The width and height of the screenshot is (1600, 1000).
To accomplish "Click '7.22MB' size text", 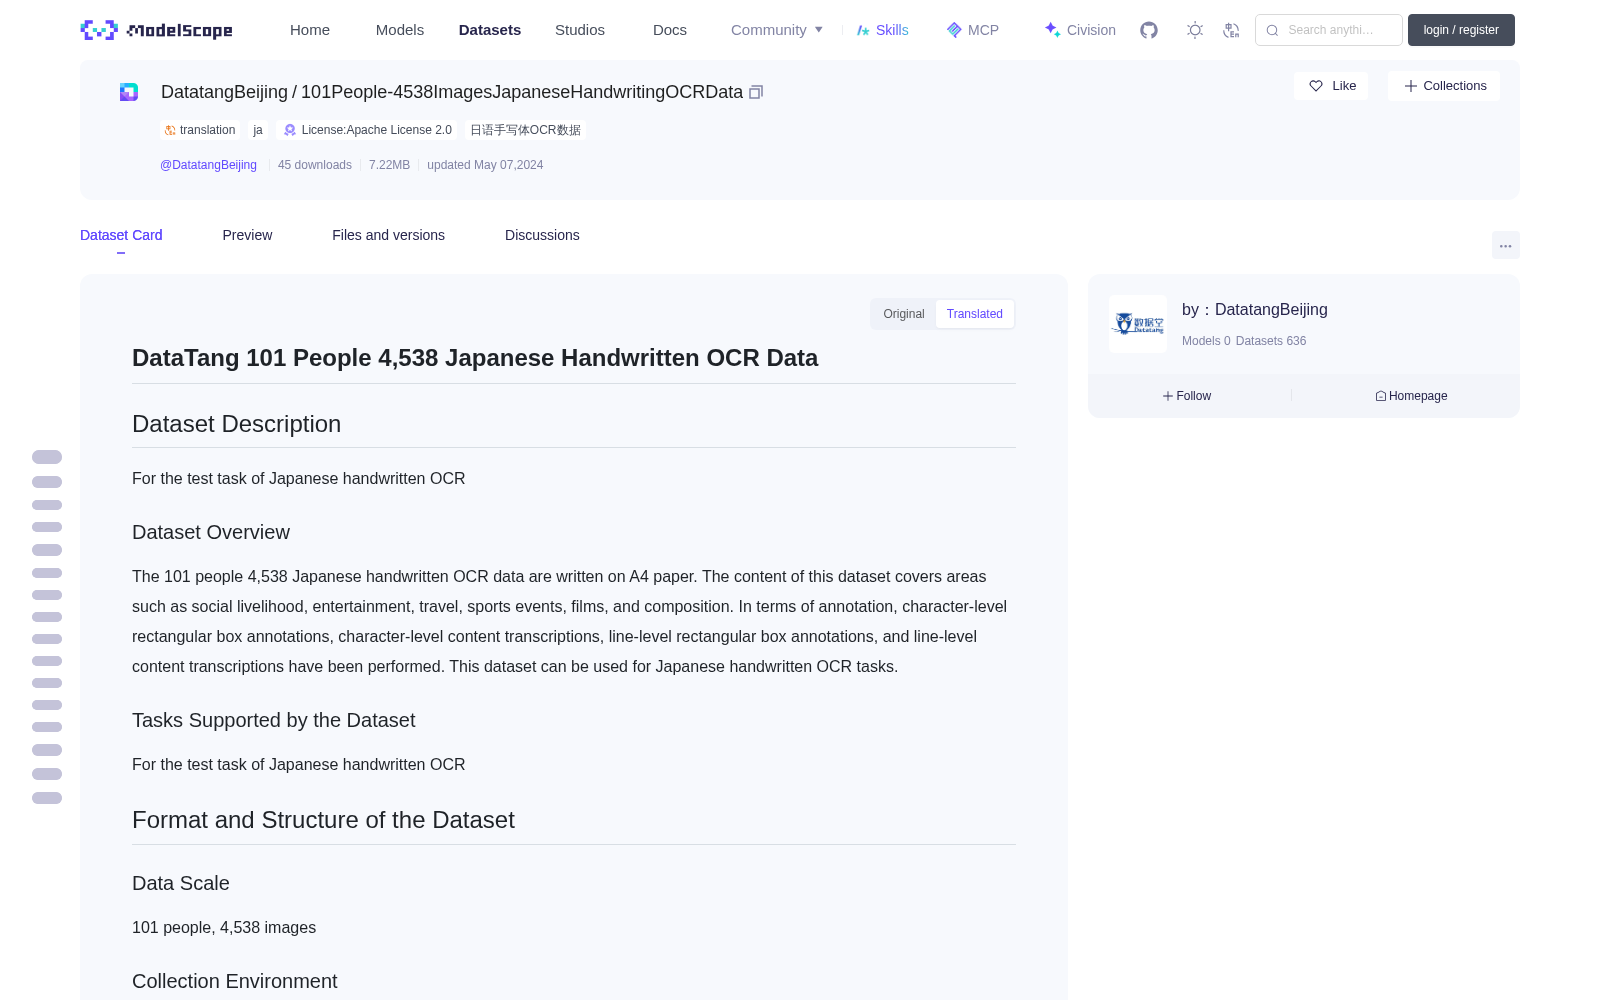I will click(389, 165).
